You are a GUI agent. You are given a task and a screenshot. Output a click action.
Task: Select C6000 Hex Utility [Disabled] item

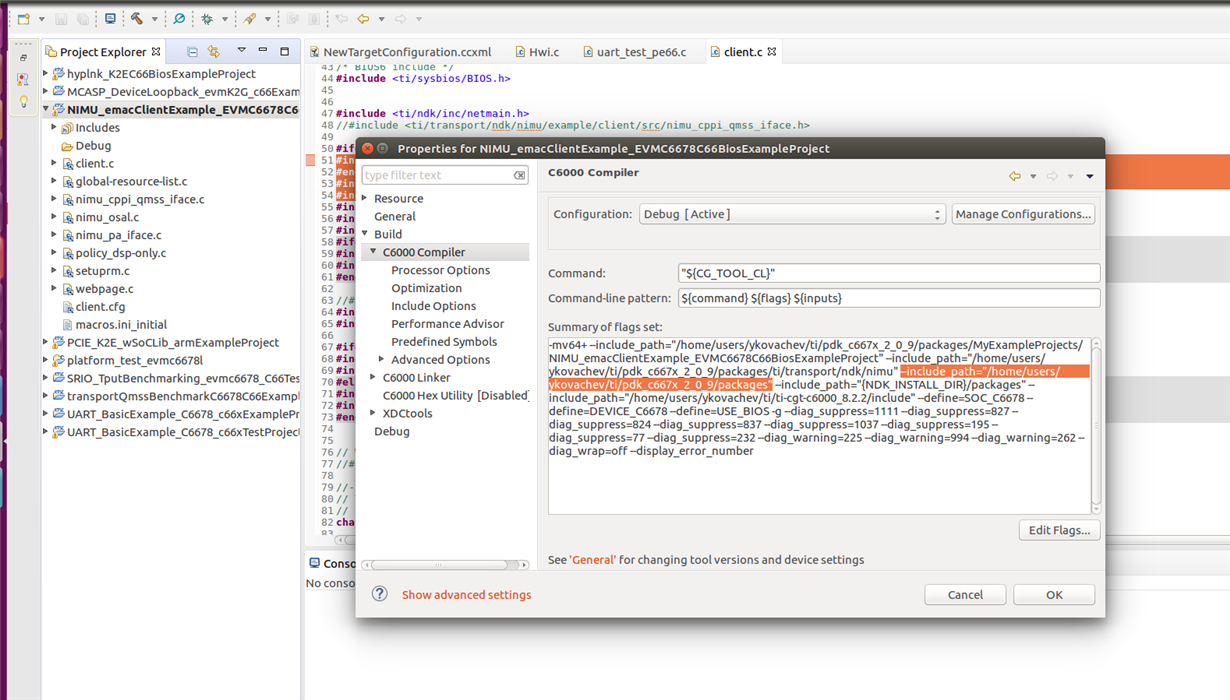(x=455, y=395)
